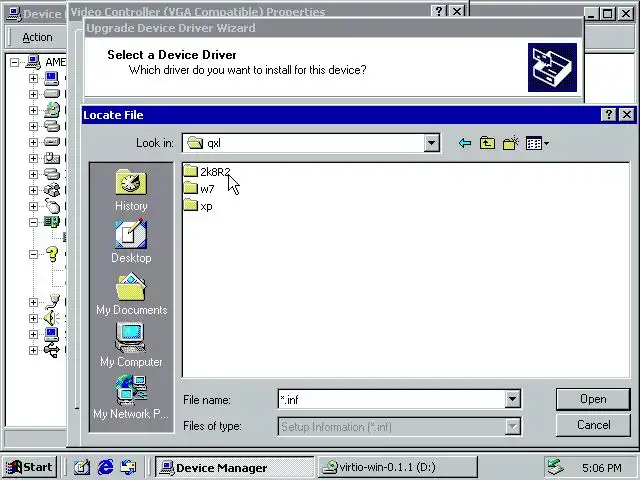Open the Action menu in Device Manager

(x=37, y=37)
